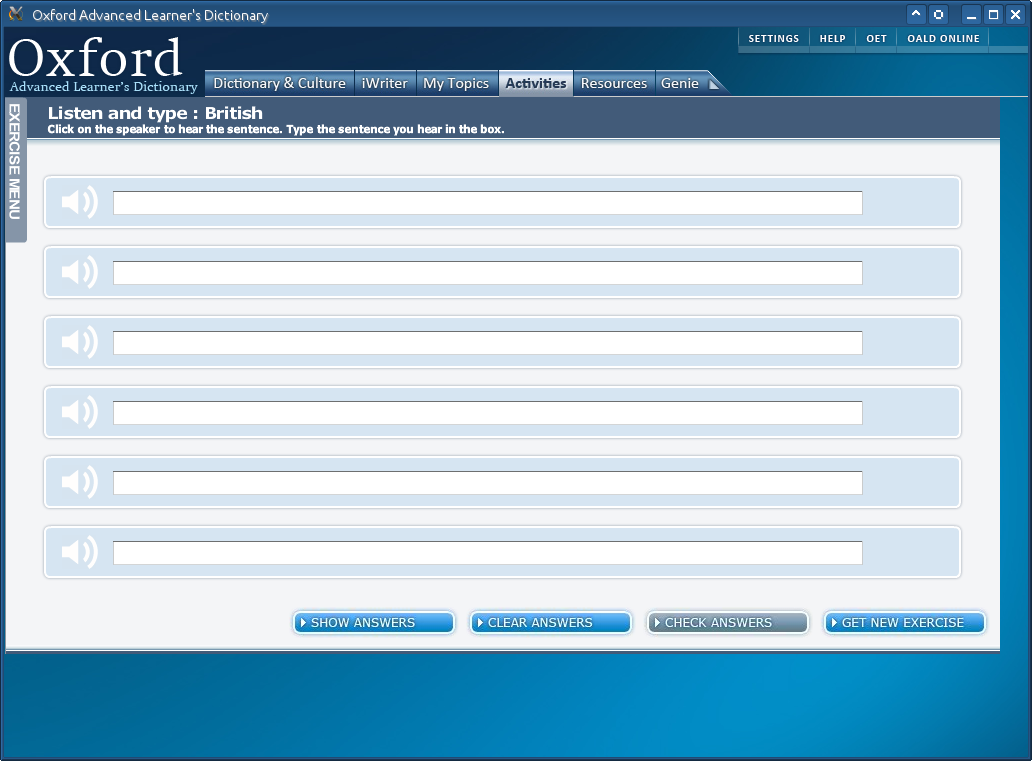Screen dimensions: 1032x761
Task: Click the Clear Answers button
Action: (551, 623)
